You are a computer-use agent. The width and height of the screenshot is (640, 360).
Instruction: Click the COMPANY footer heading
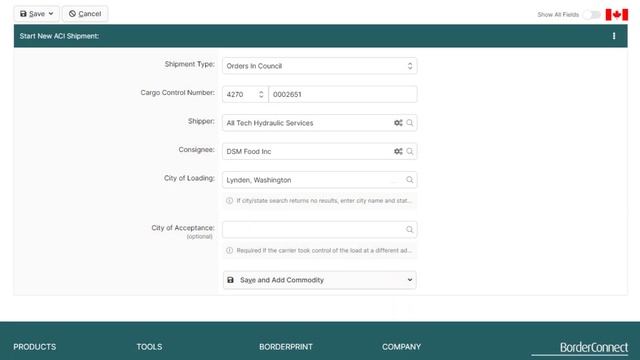401,347
